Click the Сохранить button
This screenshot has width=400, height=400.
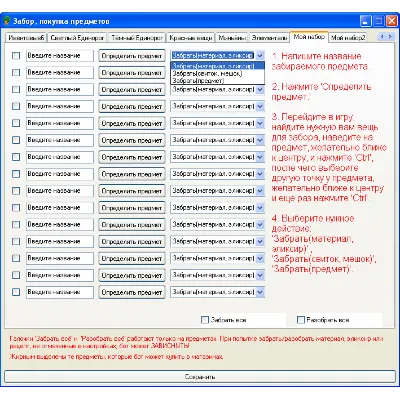[x=200, y=377]
